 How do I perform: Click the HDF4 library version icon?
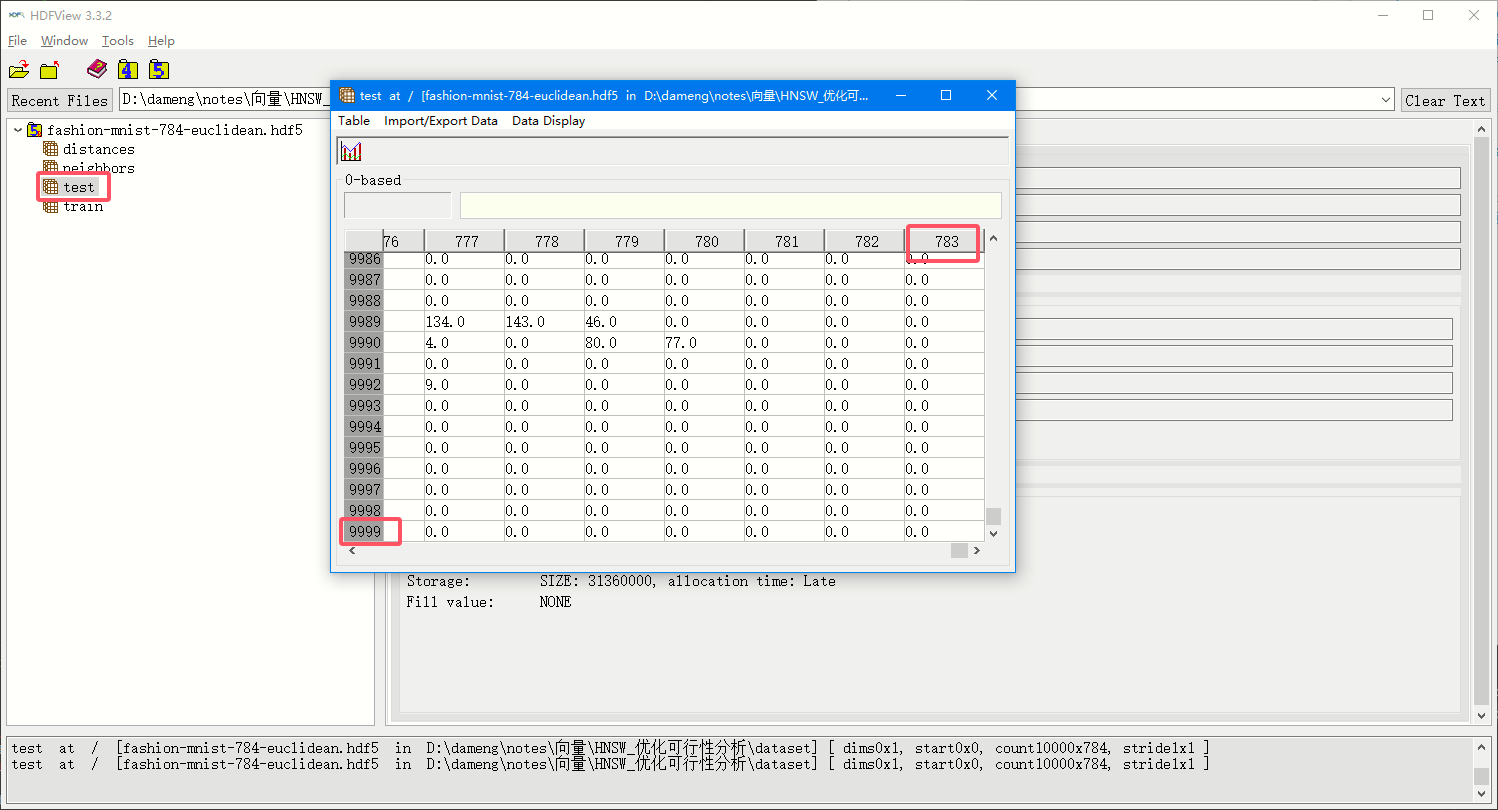(127, 69)
